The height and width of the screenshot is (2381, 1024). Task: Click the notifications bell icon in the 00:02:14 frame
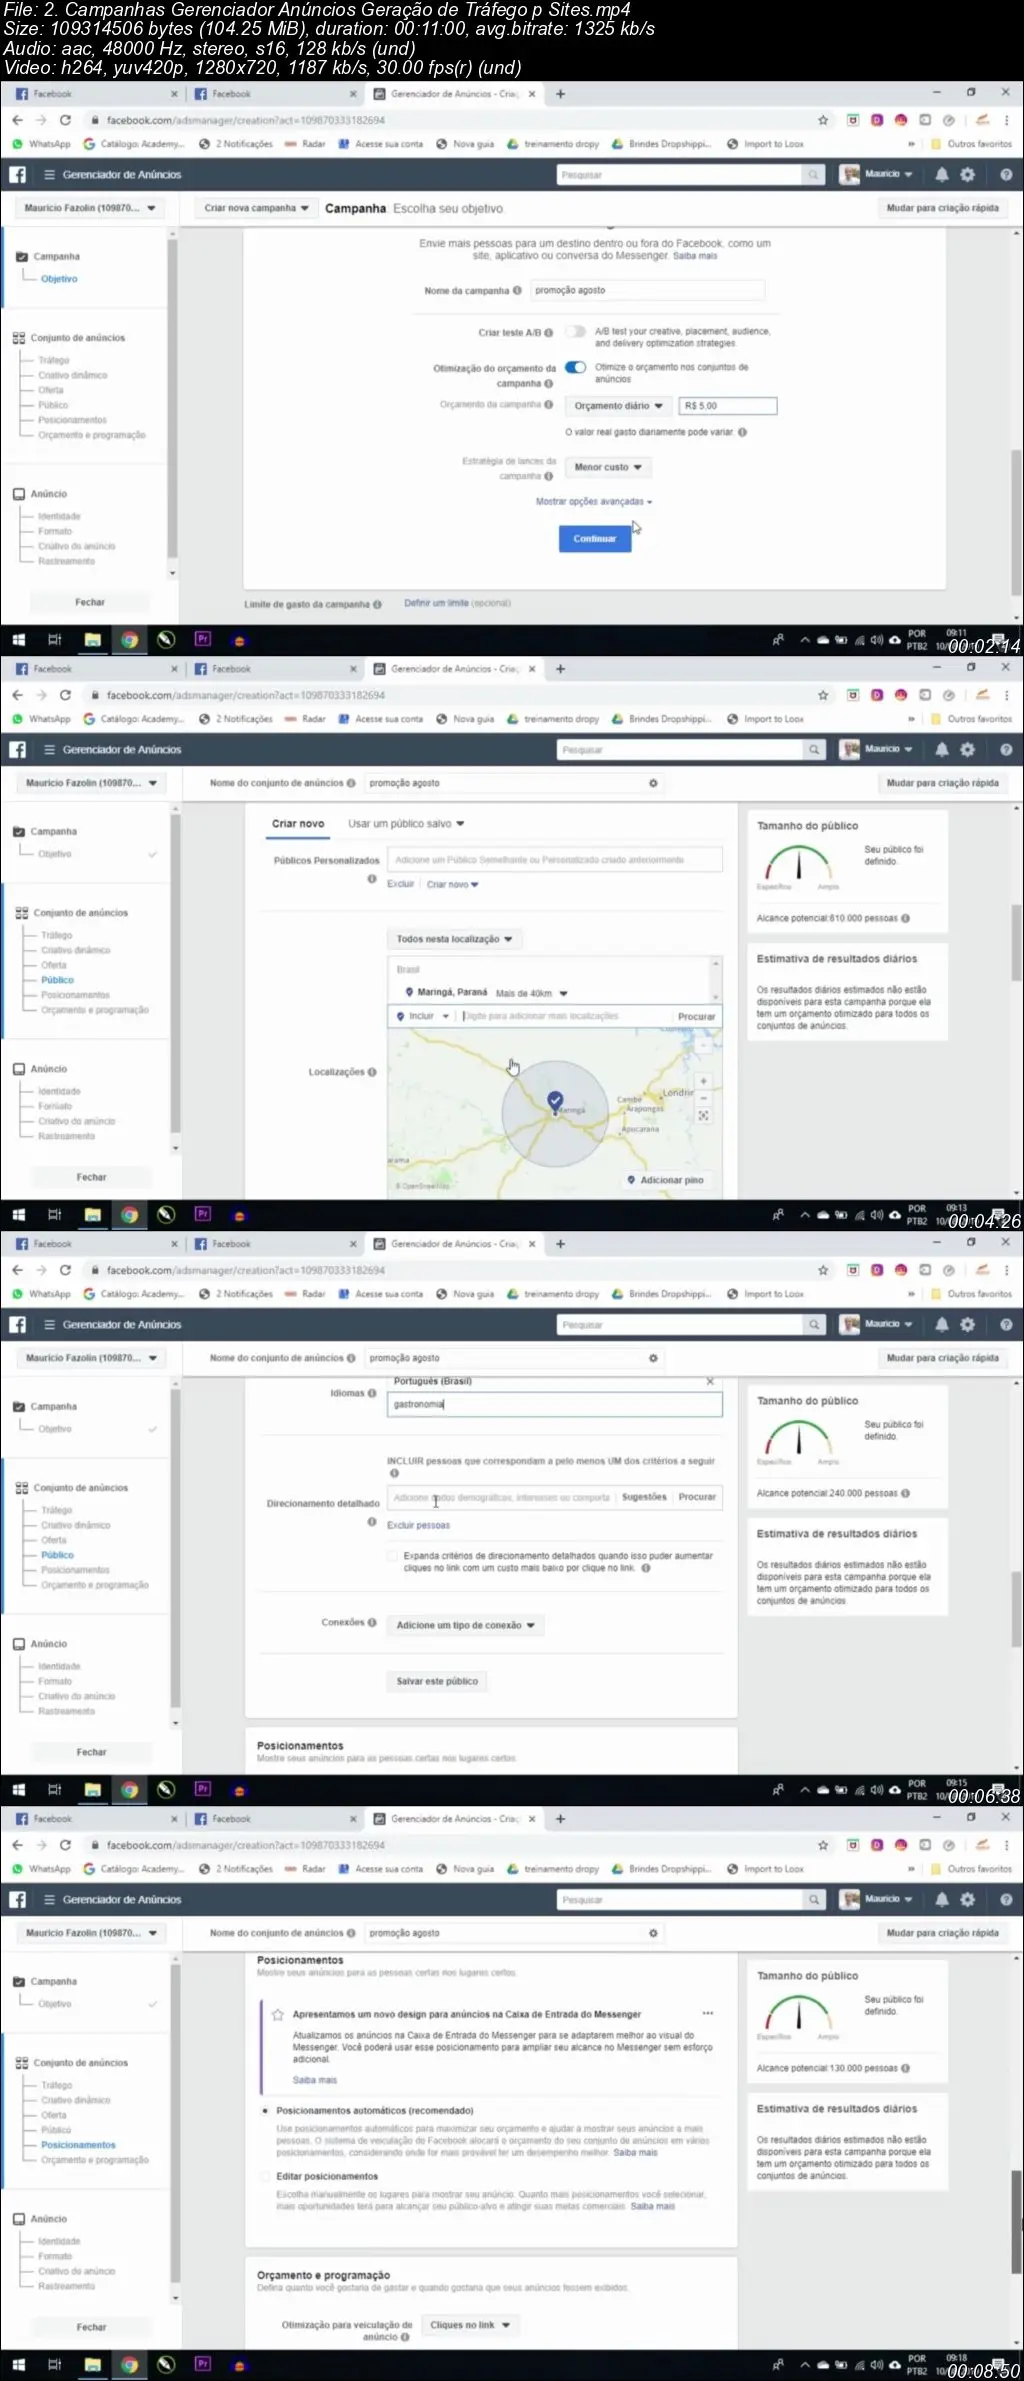click(941, 174)
